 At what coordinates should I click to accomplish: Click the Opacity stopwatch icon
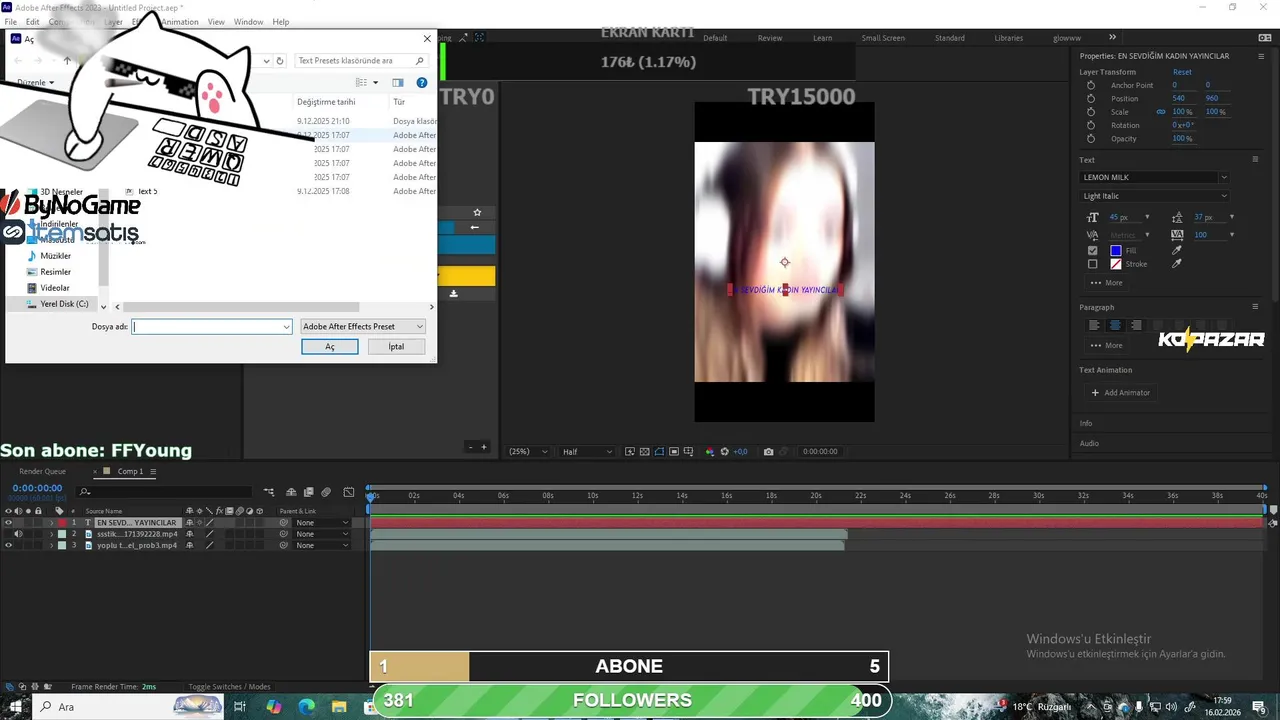tap(1091, 138)
